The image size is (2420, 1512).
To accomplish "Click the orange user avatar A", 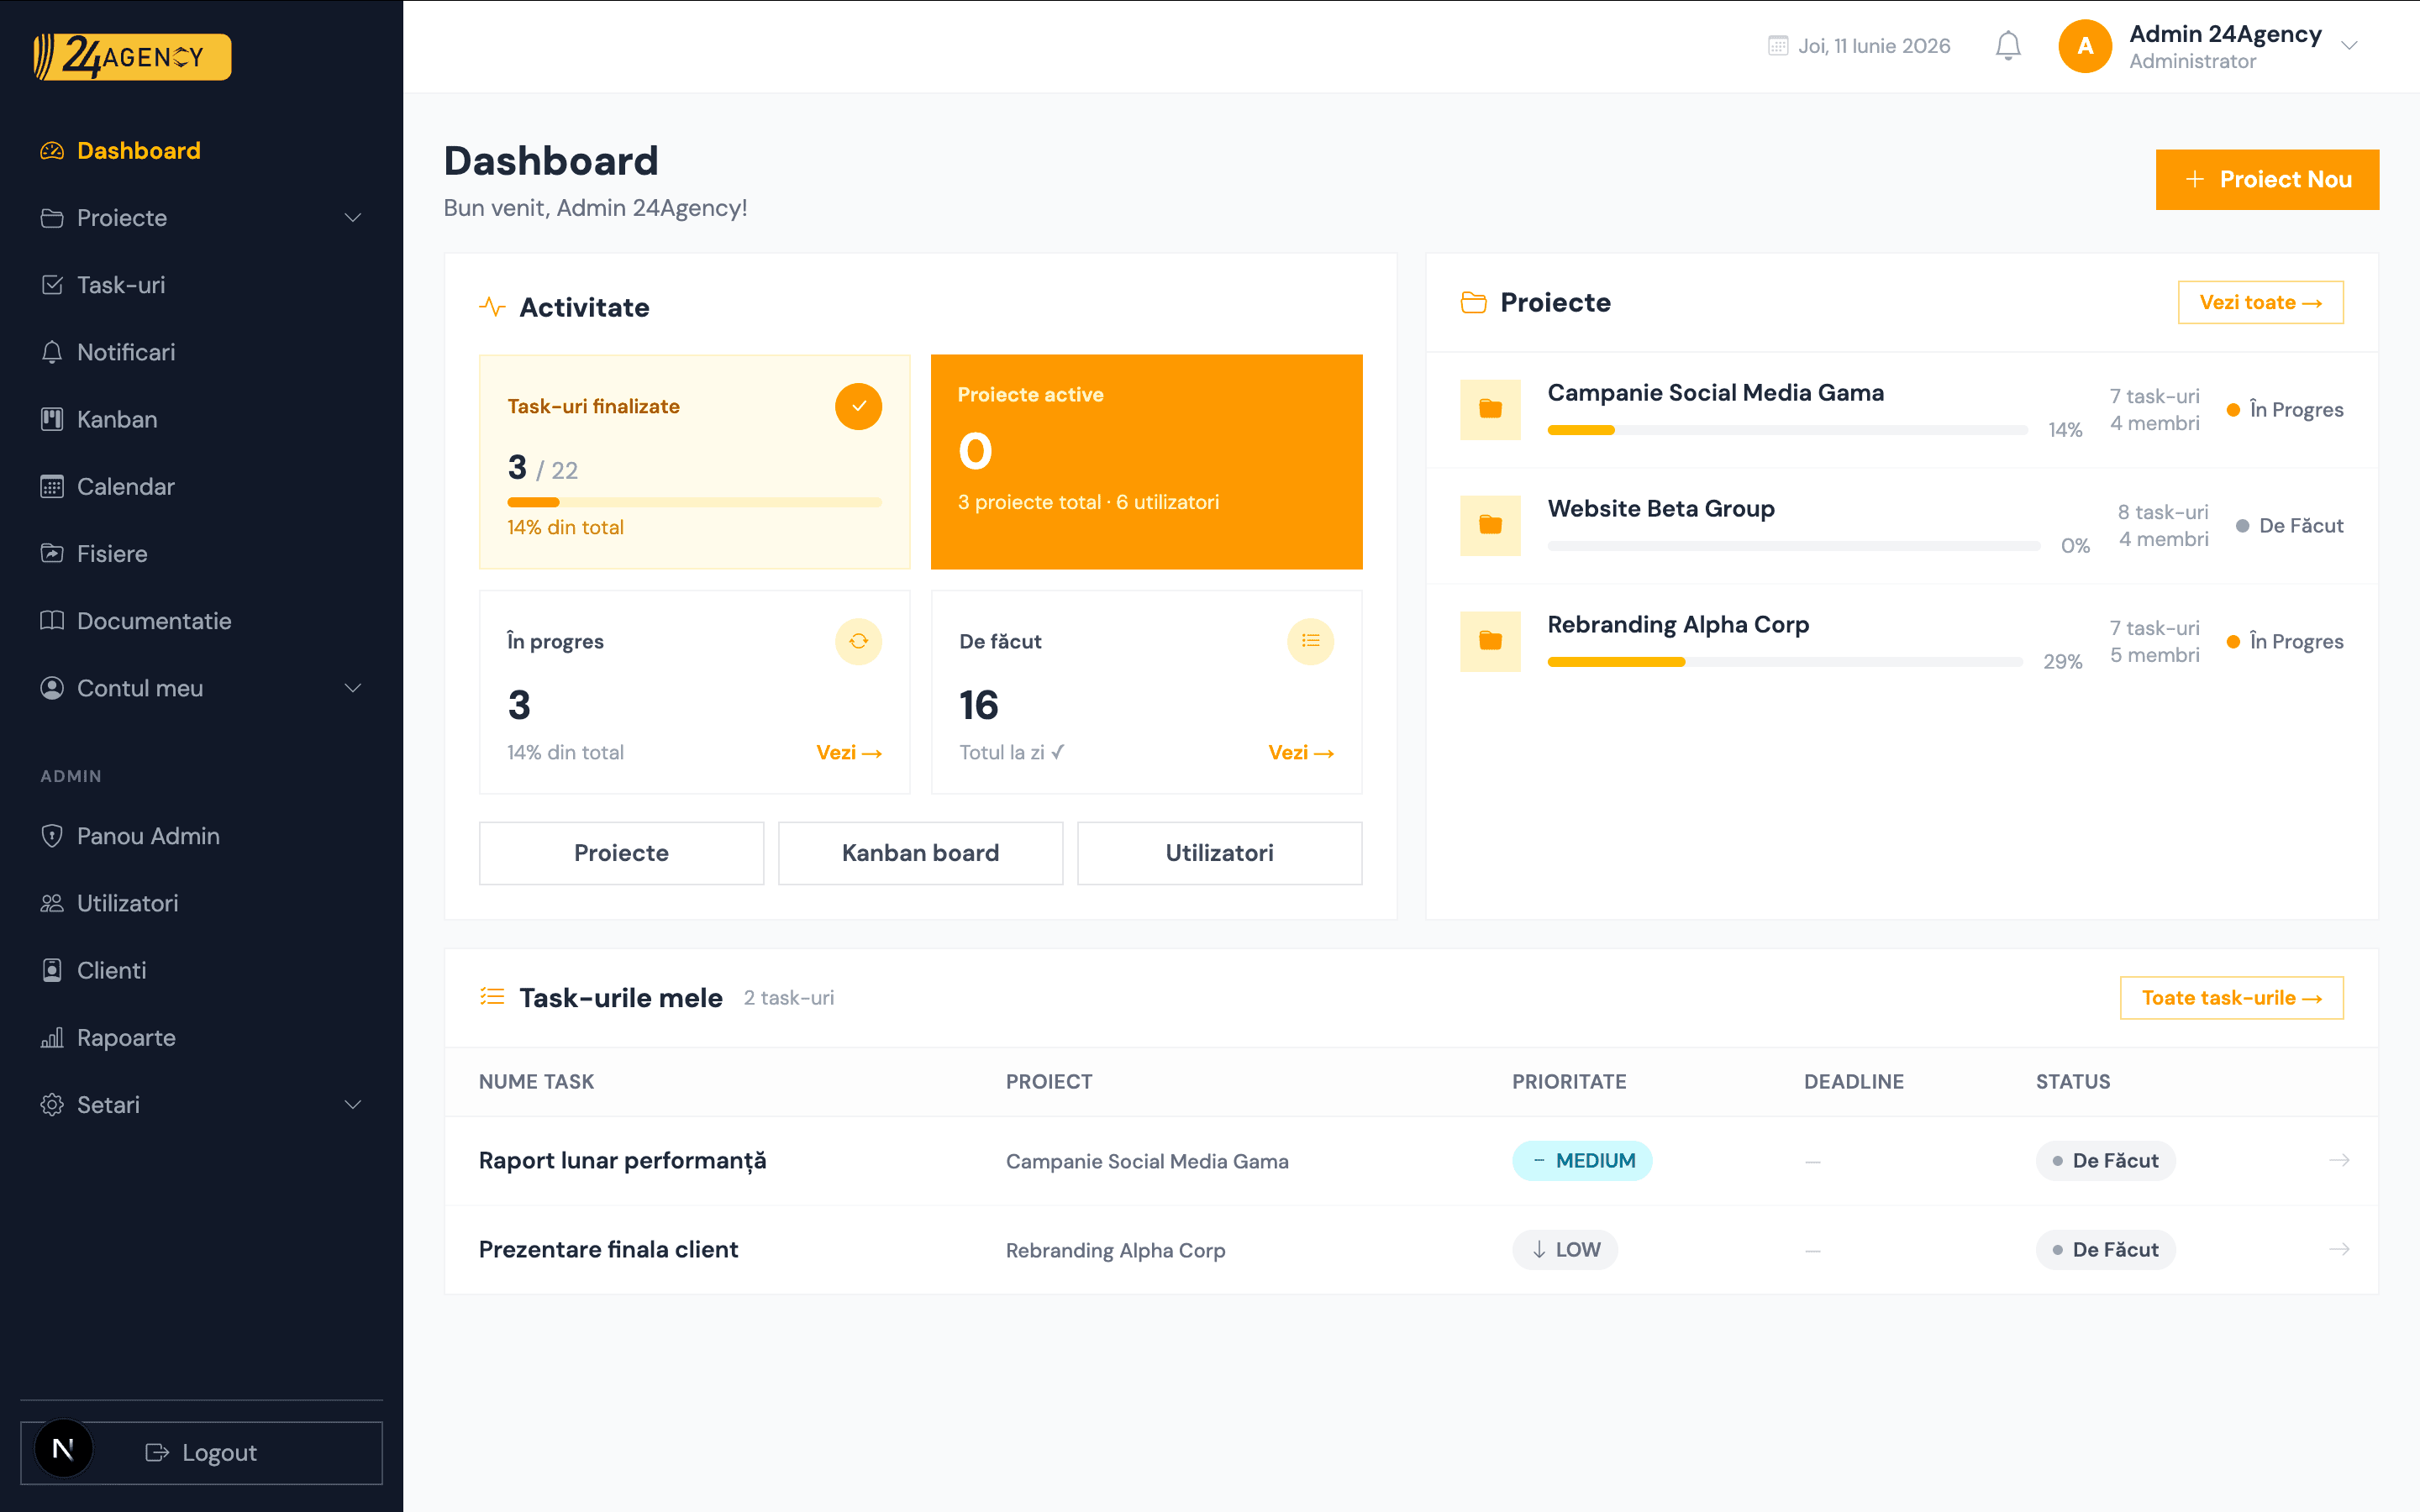I will pos(2085,46).
